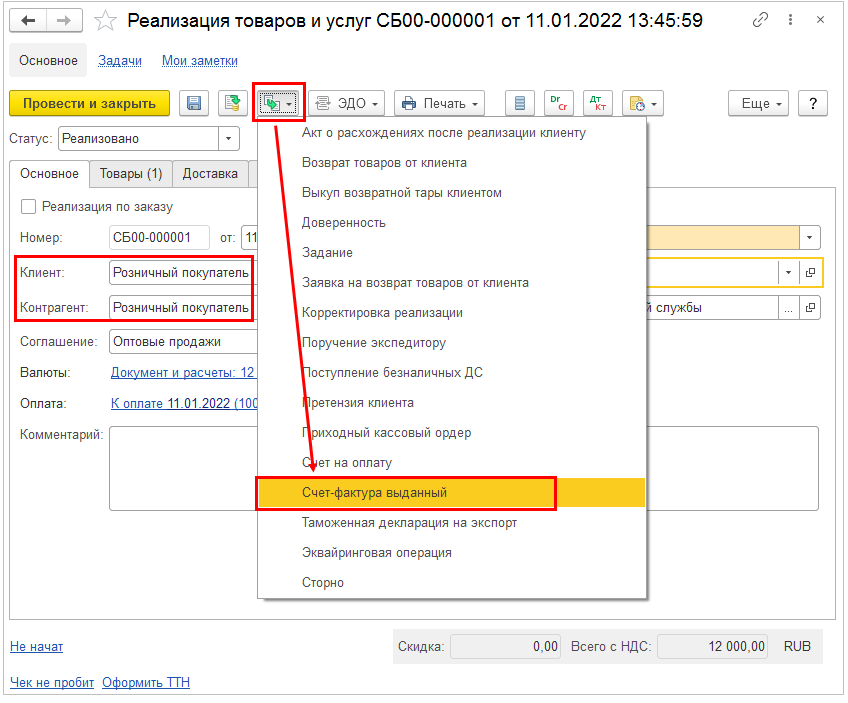This screenshot has height=703, width=848.
Task: Post the document with the green arrow icon
Action: 233,103
